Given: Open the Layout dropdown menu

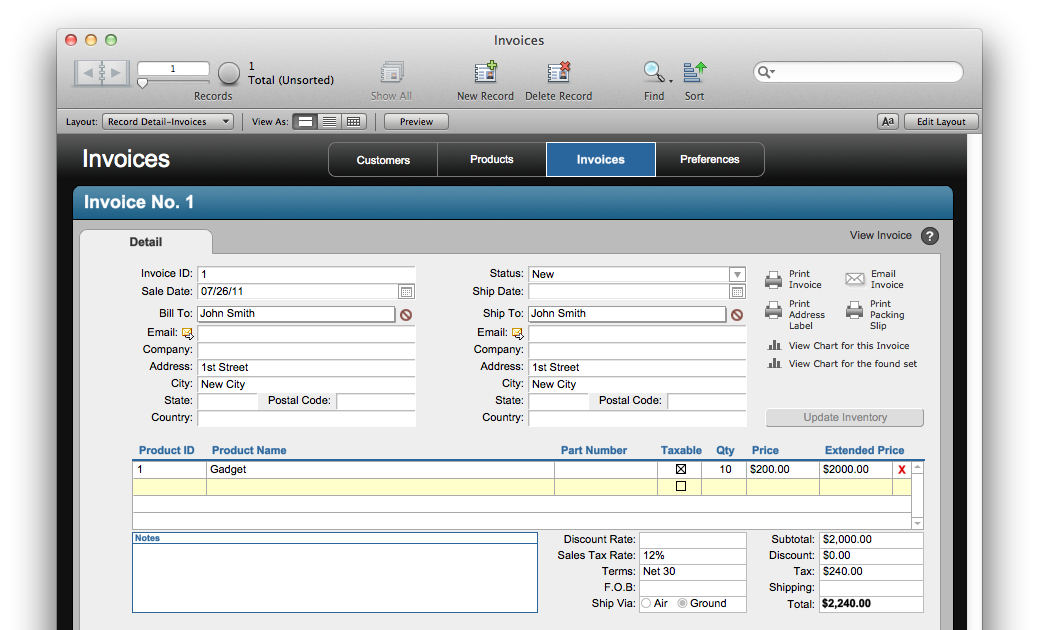Looking at the screenshot, I should tap(168, 122).
